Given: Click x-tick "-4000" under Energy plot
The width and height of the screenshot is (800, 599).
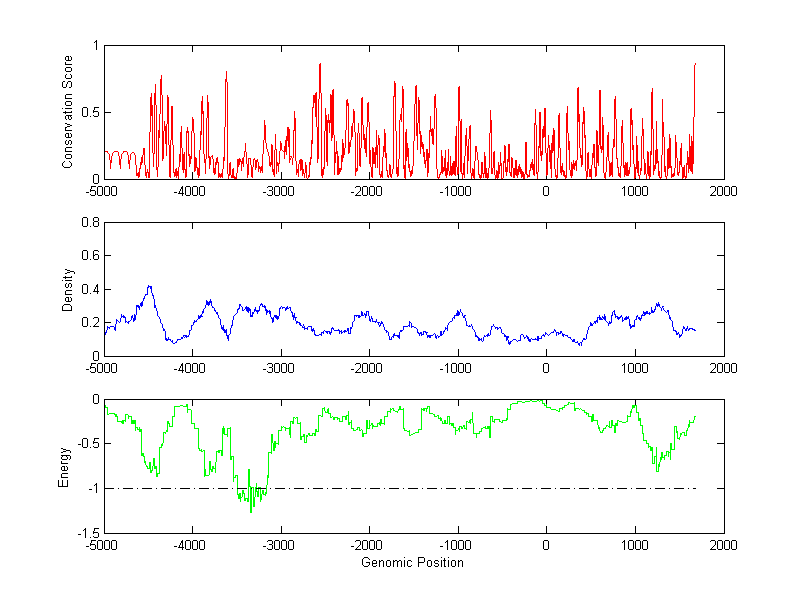Looking at the screenshot, I should click(189, 545).
